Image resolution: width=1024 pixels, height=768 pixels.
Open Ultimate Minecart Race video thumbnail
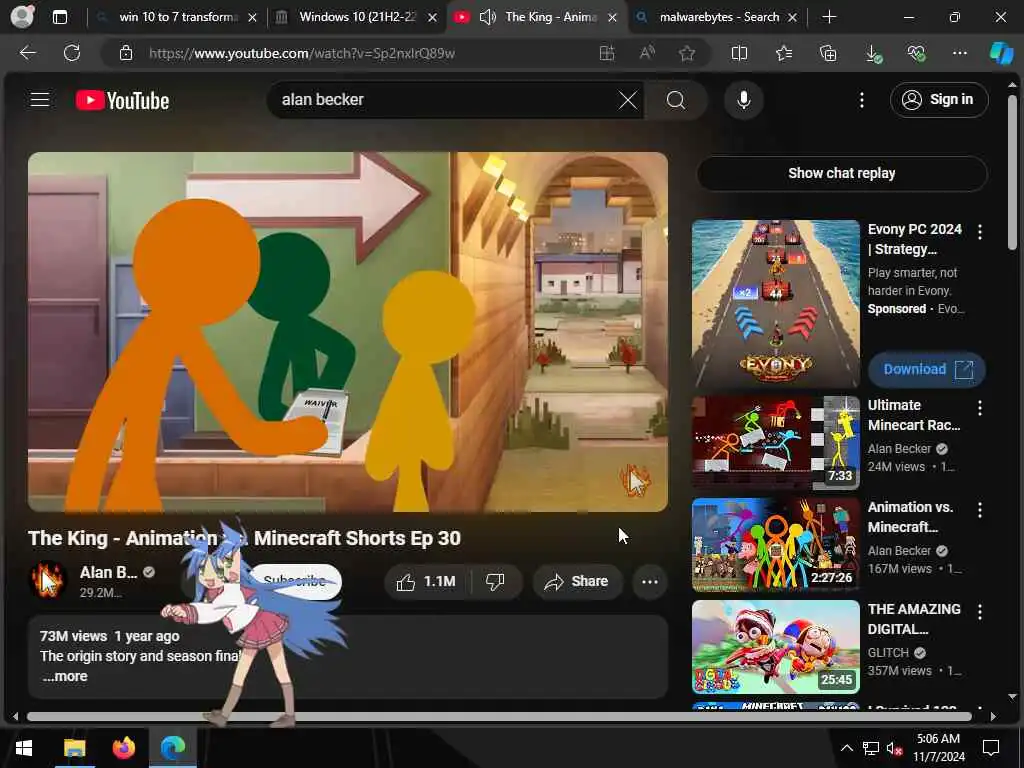point(776,442)
